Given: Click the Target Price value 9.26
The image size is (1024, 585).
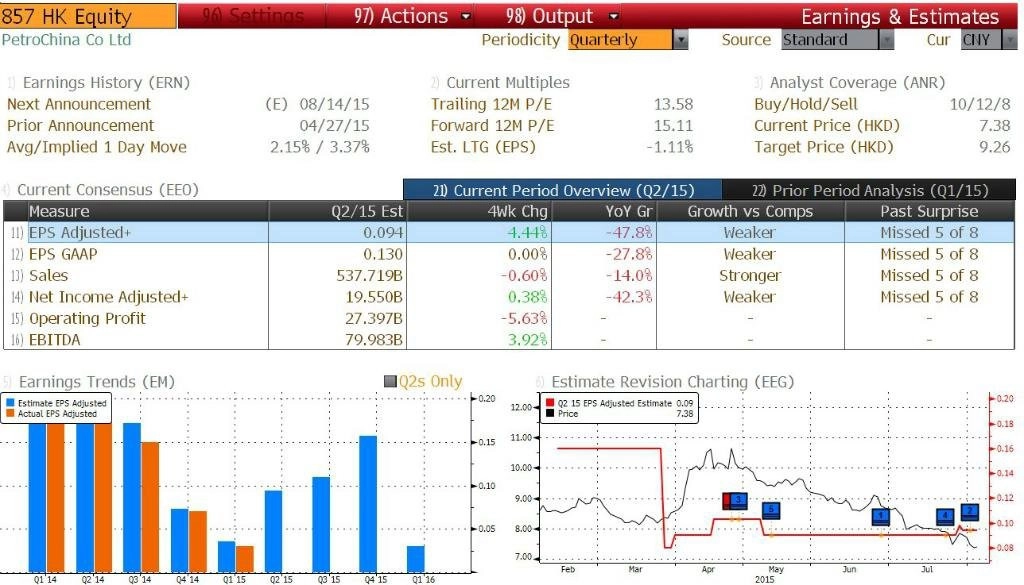Looking at the screenshot, I should tap(995, 148).
